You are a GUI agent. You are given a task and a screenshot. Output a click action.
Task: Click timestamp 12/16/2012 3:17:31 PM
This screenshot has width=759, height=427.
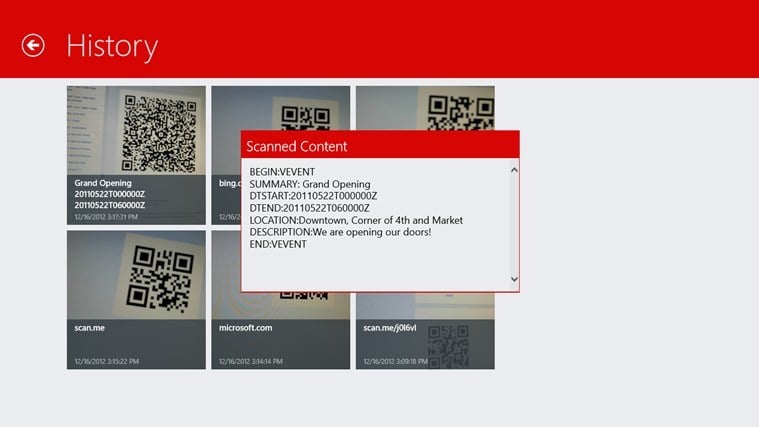click(x=106, y=217)
